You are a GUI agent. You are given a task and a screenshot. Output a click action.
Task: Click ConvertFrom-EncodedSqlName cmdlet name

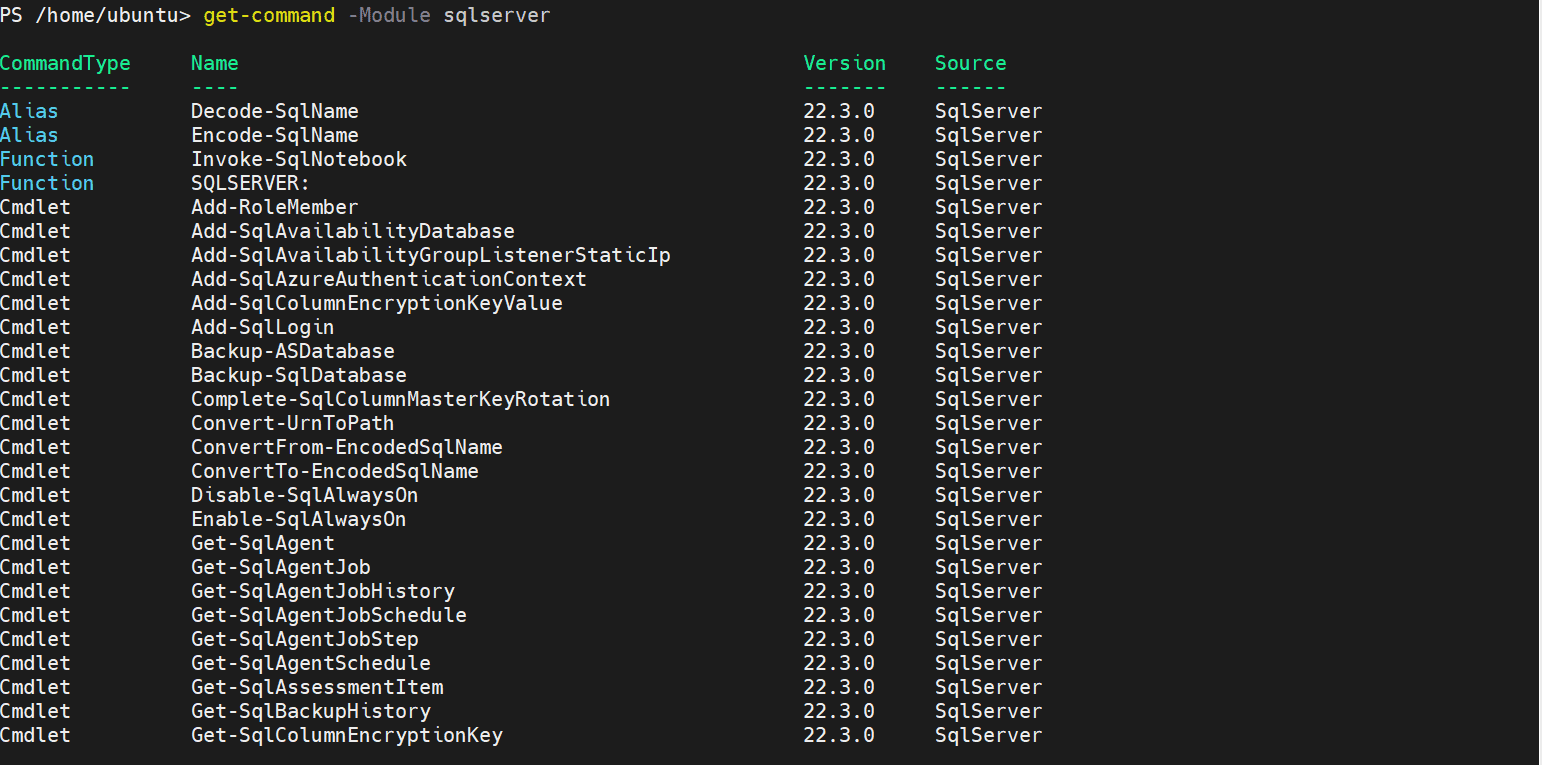347,447
